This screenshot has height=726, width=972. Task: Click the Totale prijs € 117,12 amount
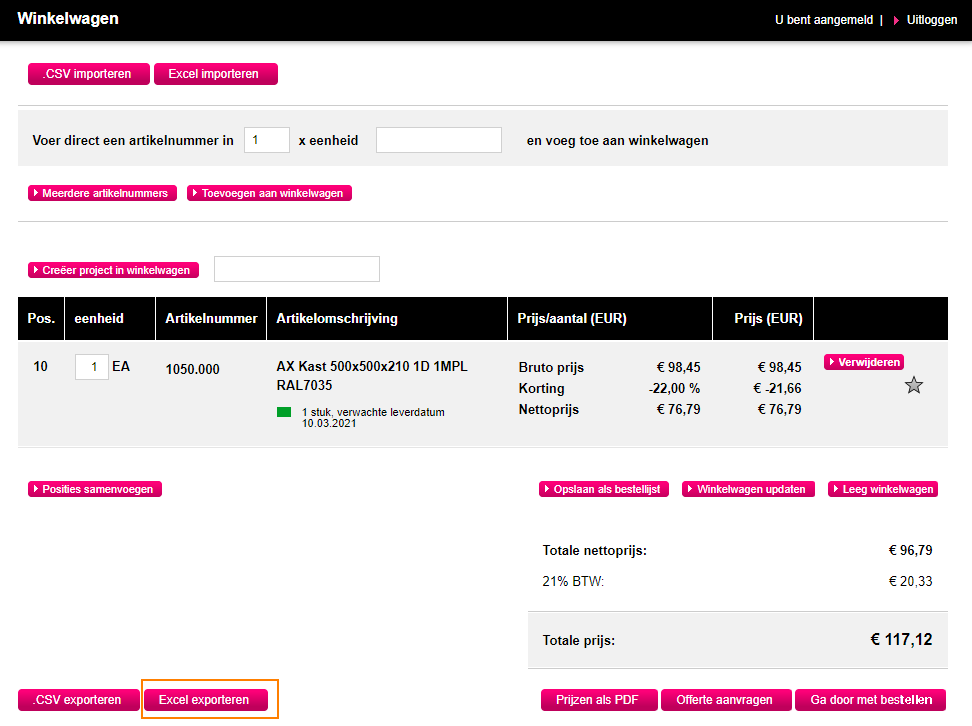pyautogui.click(x=901, y=640)
